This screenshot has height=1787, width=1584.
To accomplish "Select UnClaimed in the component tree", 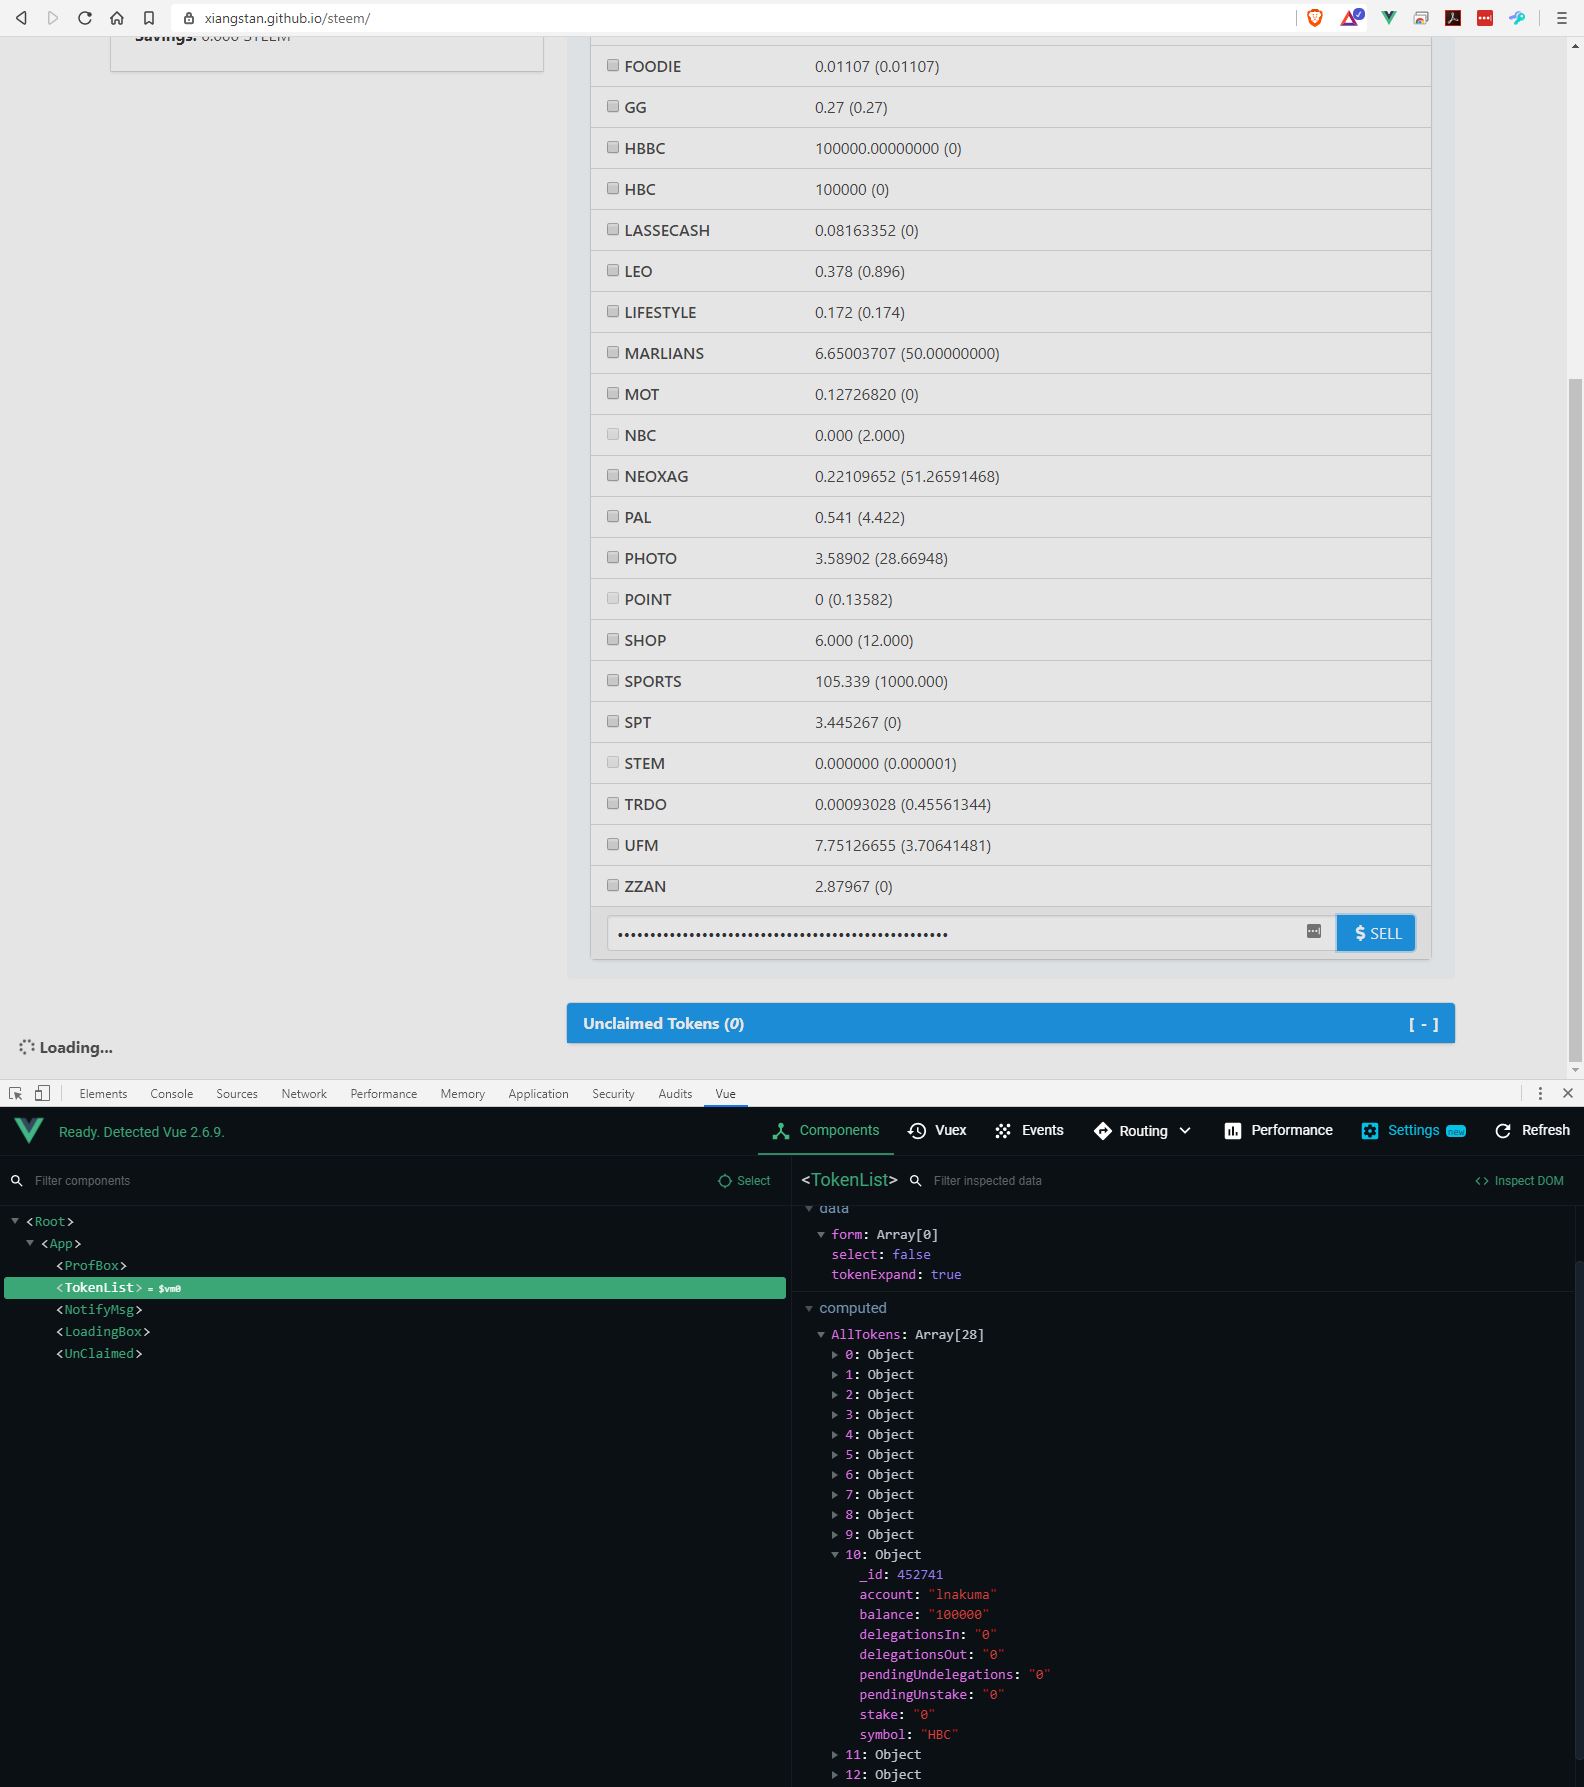I will (99, 1354).
